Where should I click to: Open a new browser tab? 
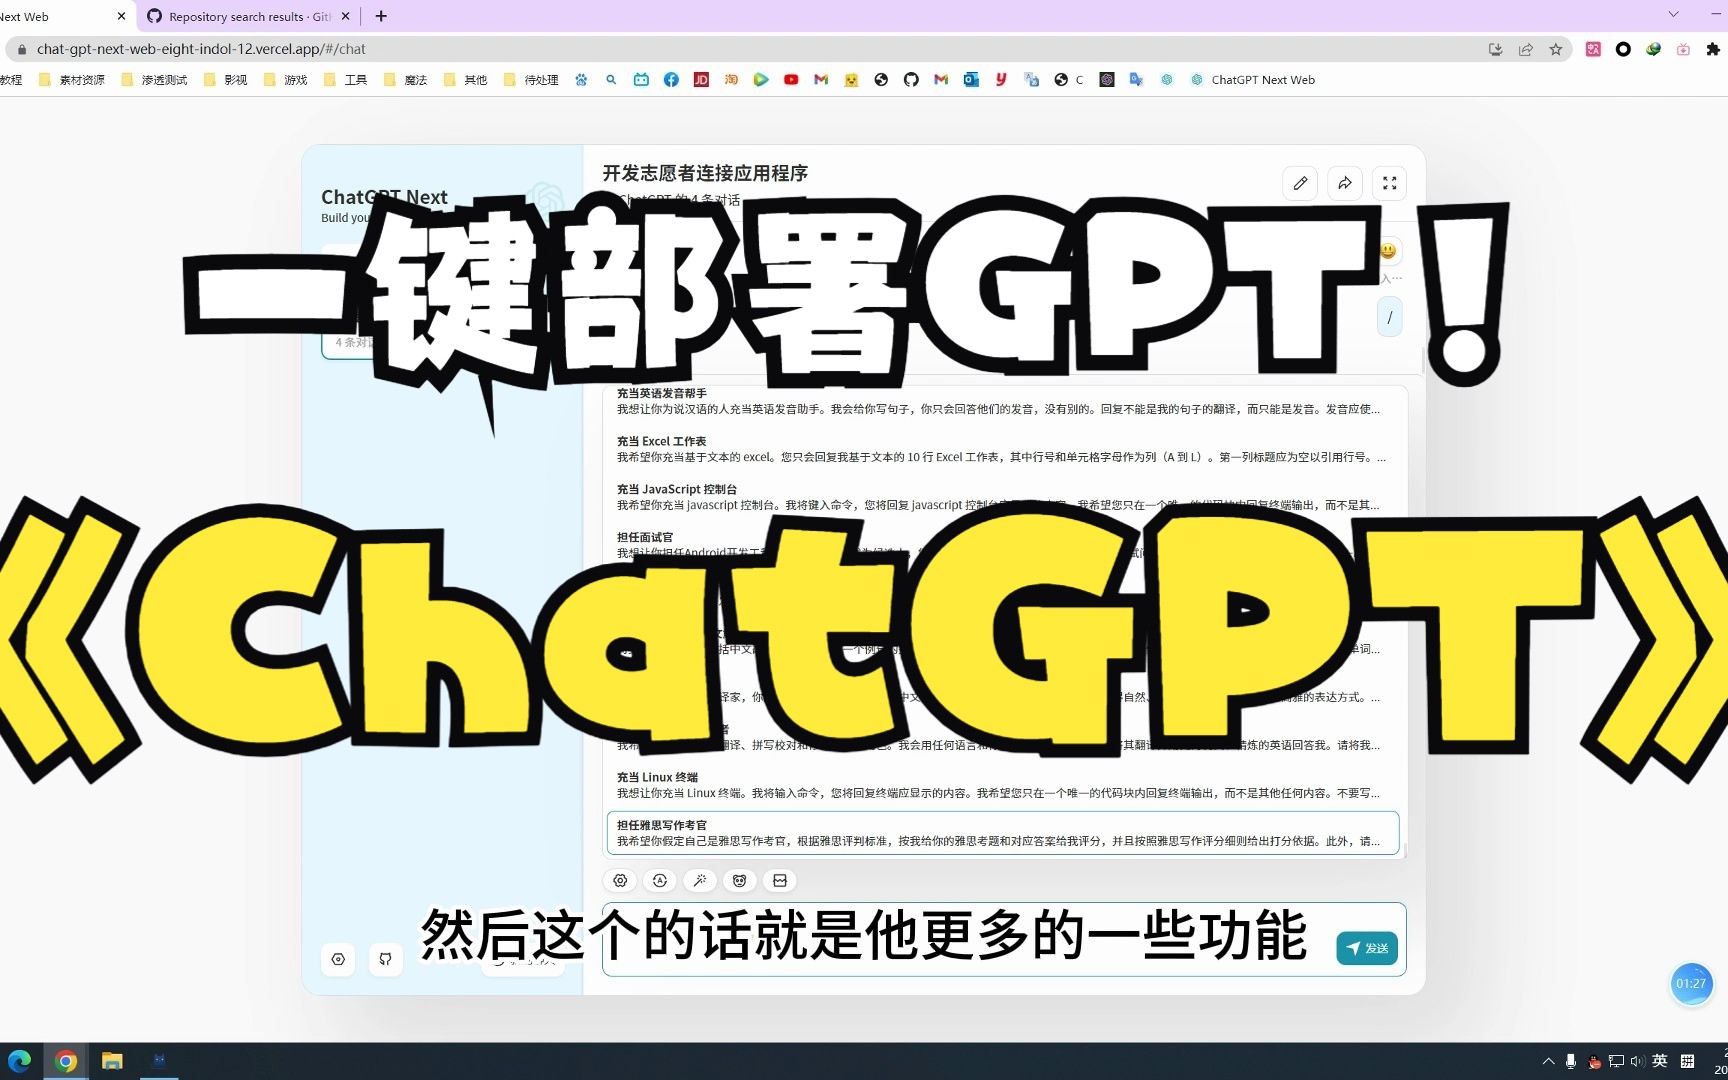coord(381,16)
